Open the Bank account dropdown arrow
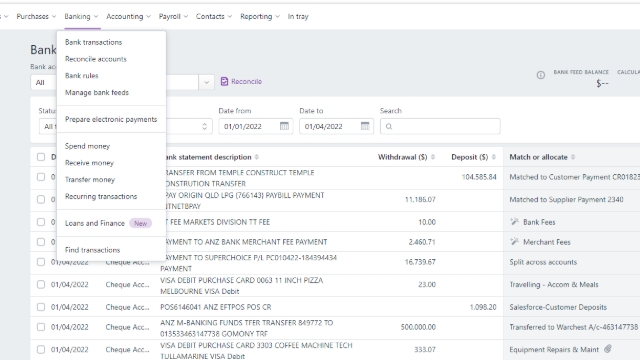Viewport: 640px width, 360px height. pyautogui.click(x=207, y=82)
